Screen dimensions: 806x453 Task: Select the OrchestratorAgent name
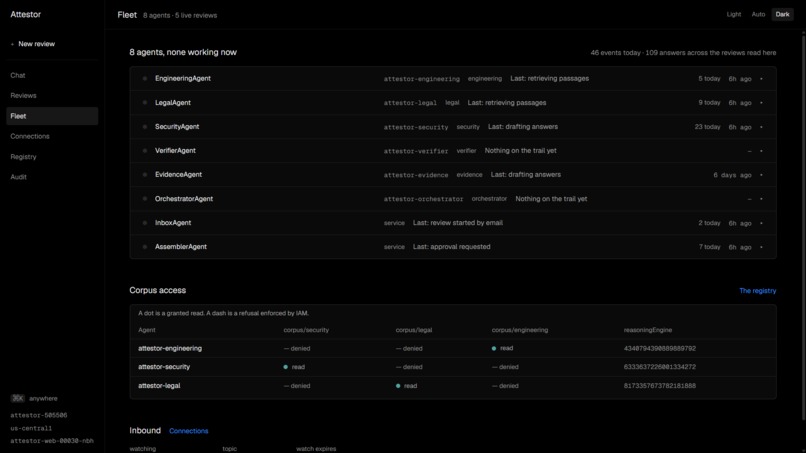[184, 199]
